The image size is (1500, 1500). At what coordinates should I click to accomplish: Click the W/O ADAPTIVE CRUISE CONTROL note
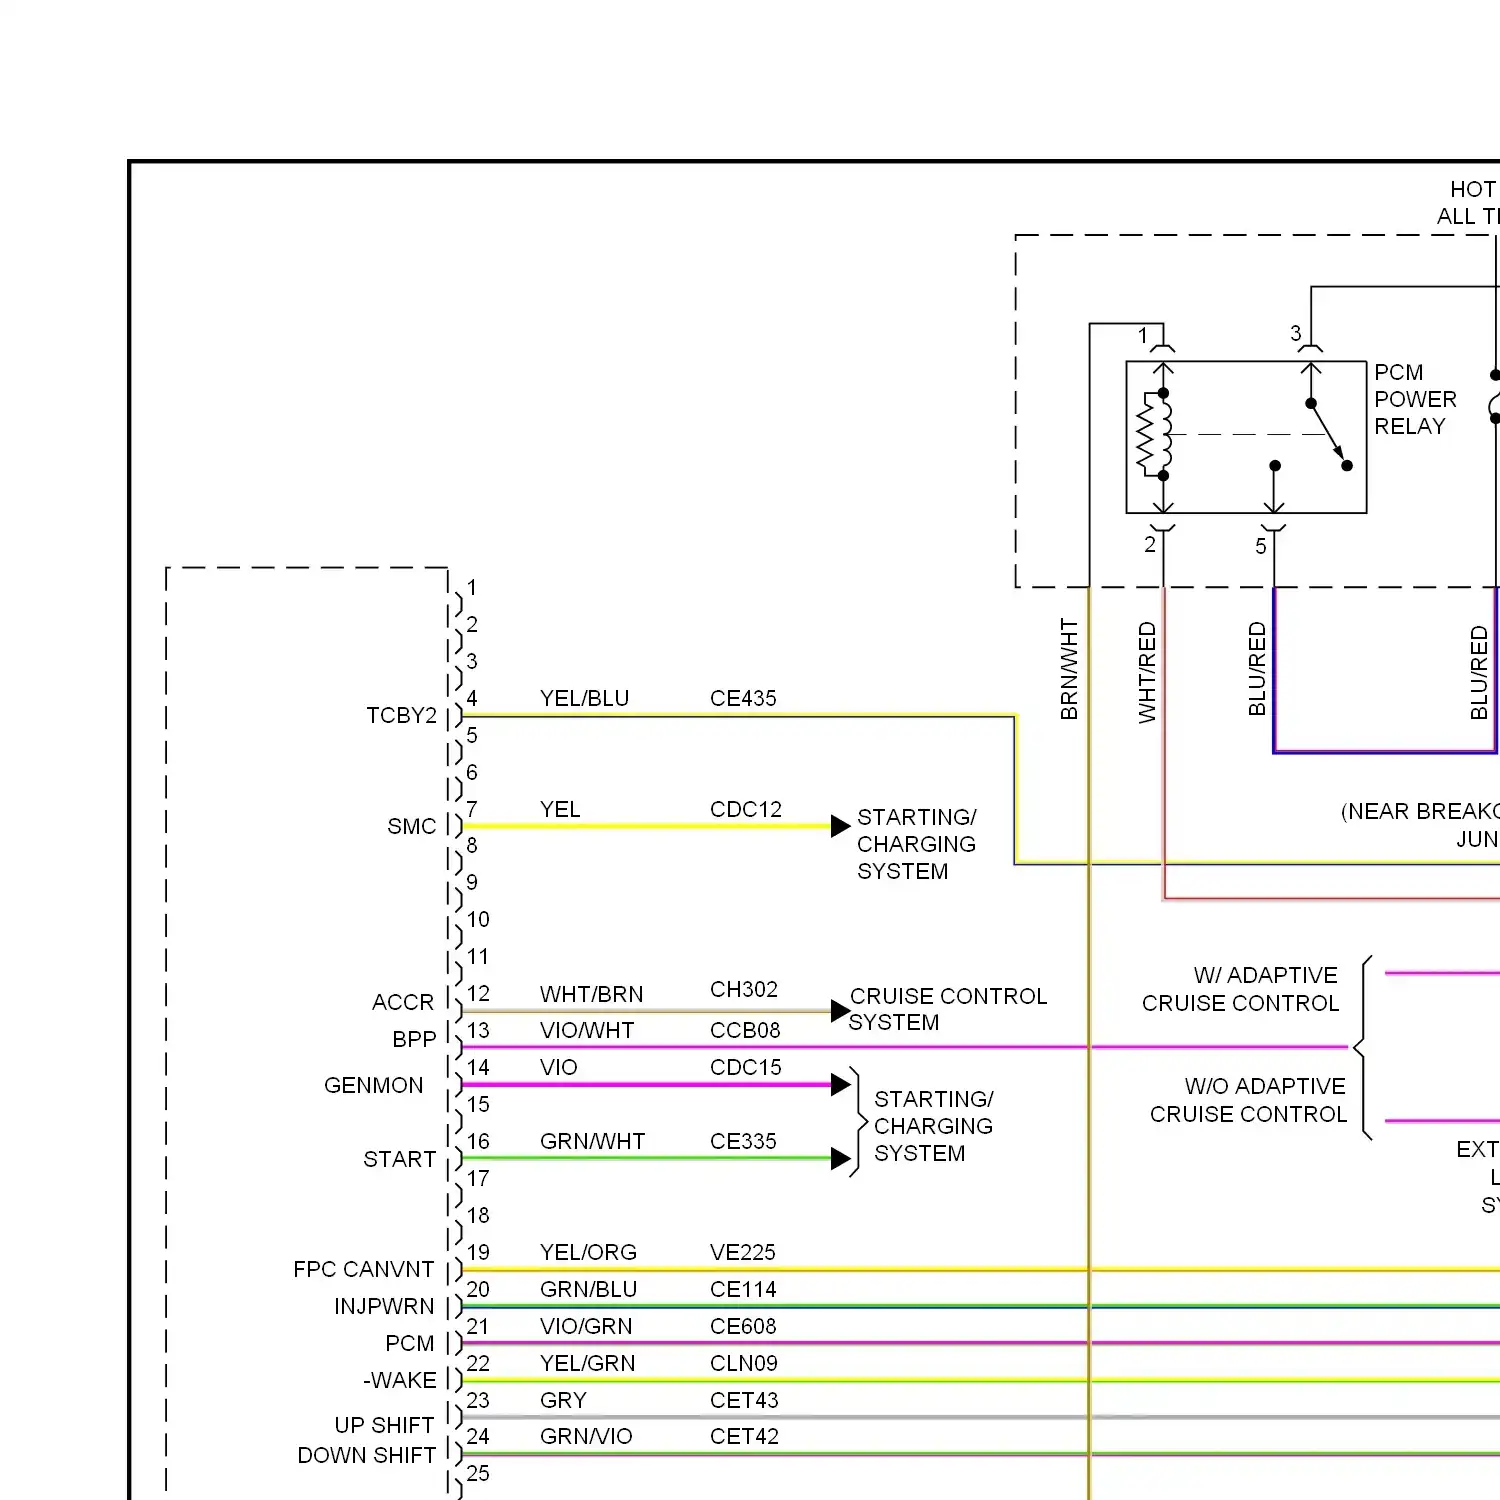(1248, 1100)
